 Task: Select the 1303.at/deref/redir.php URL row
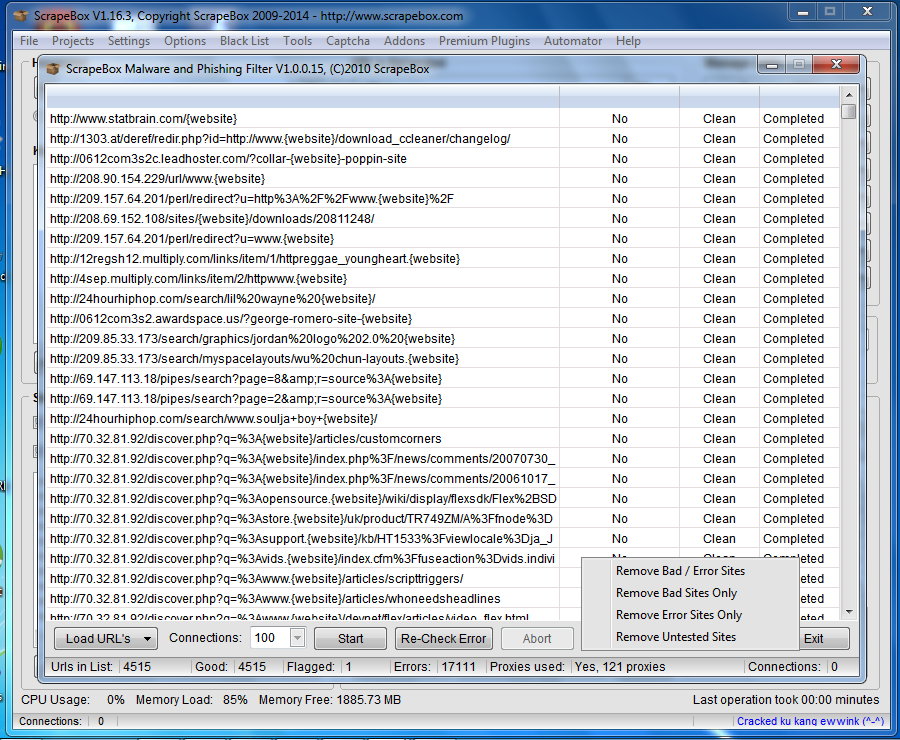tap(443, 139)
